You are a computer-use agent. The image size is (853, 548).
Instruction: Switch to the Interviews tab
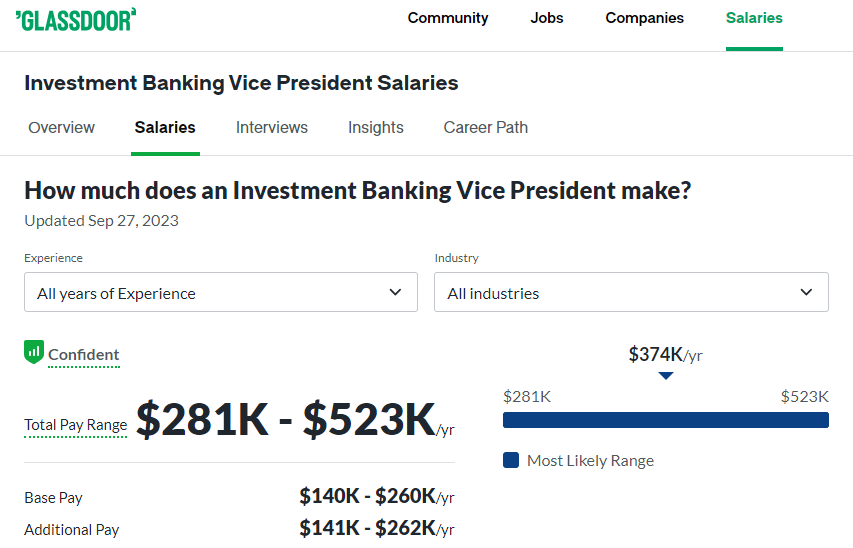[x=271, y=127]
